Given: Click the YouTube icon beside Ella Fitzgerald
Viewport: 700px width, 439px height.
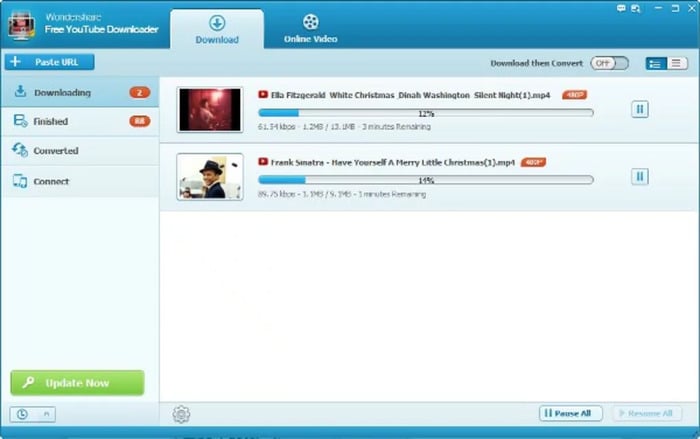Looking at the screenshot, I should click(263, 95).
